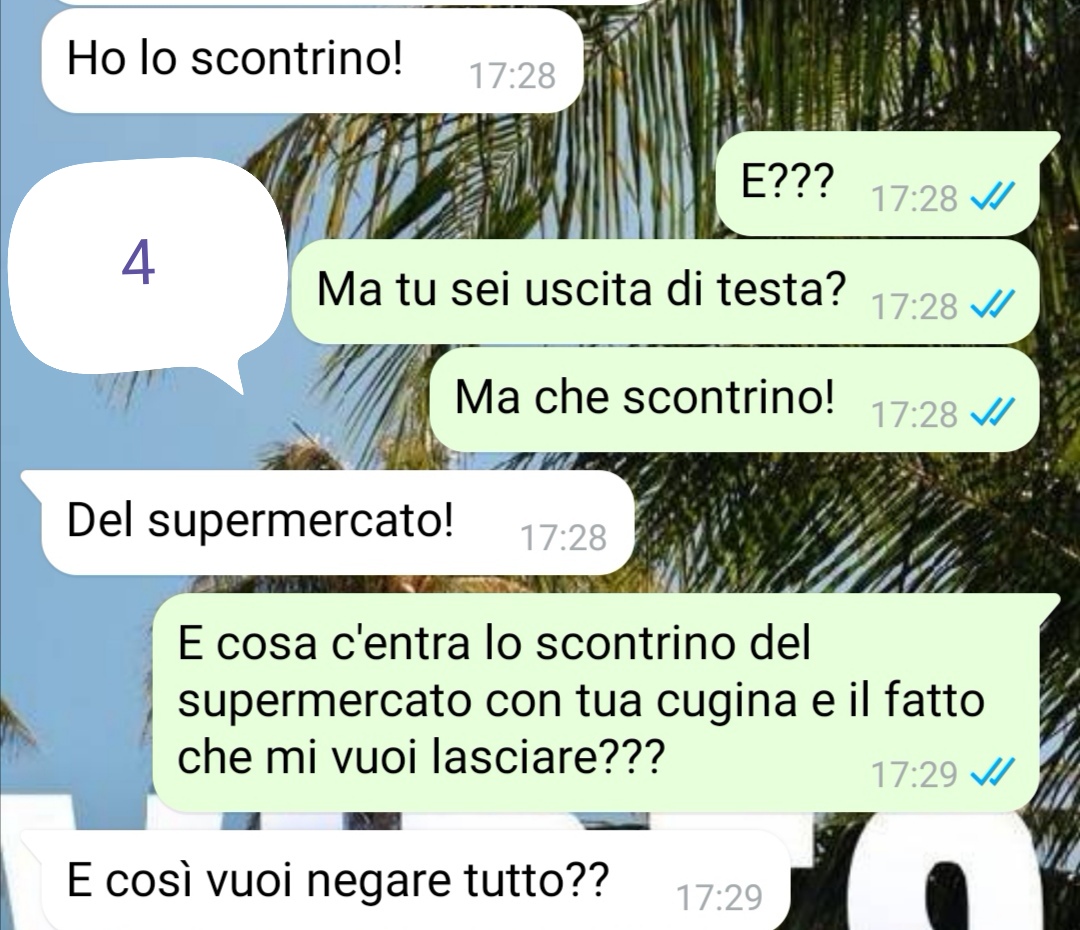Click the 17:28 timestamp on 'Del supermercato!'
Screen dimensions: 1080x930
(563, 539)
